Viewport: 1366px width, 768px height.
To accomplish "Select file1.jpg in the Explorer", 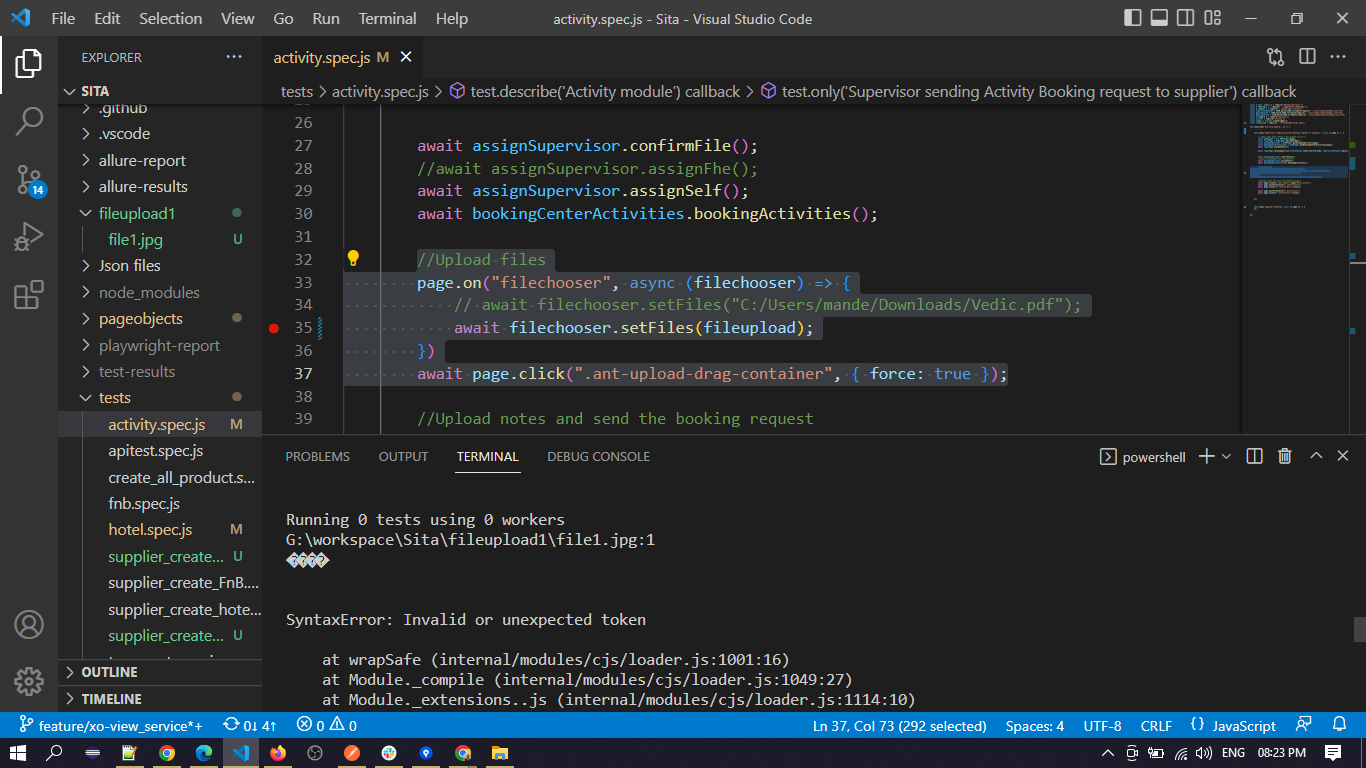I will (x=135, y=239).
